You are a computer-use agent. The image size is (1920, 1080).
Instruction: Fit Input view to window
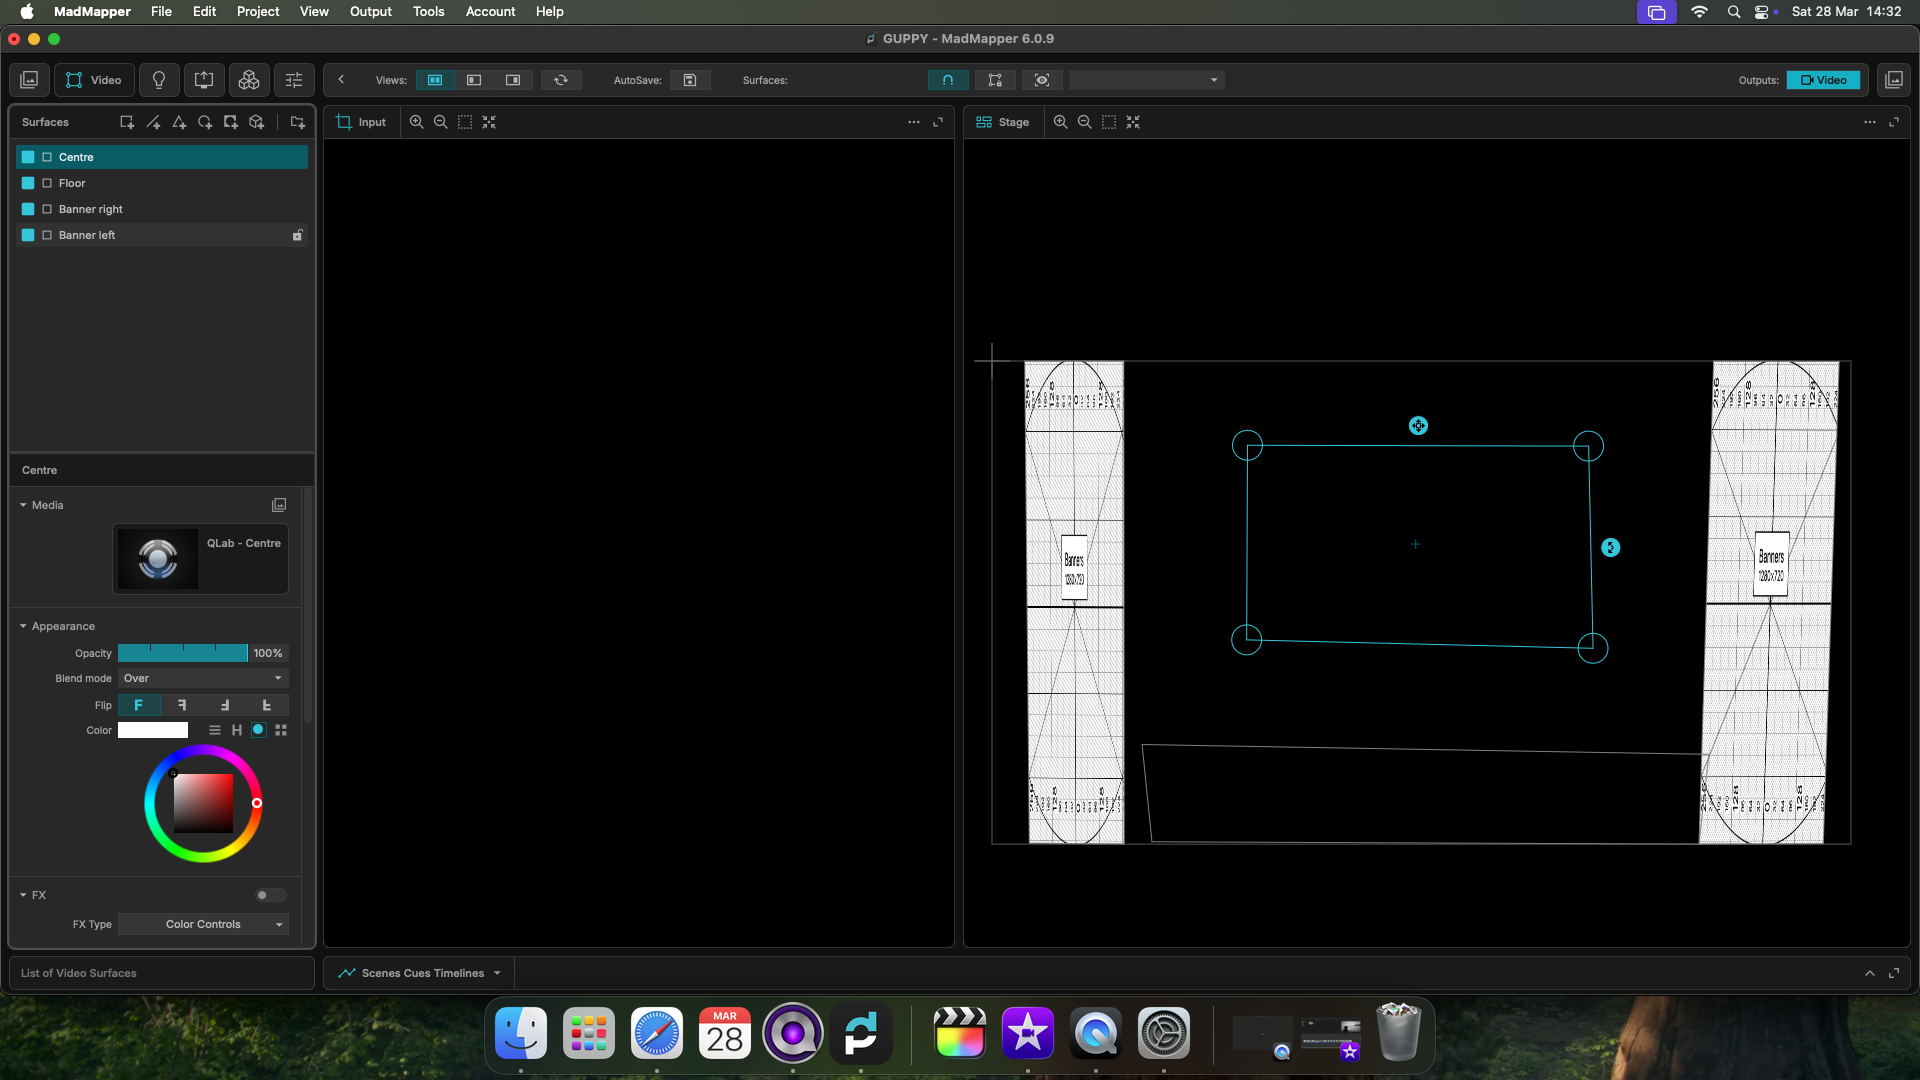pos(489,122)
